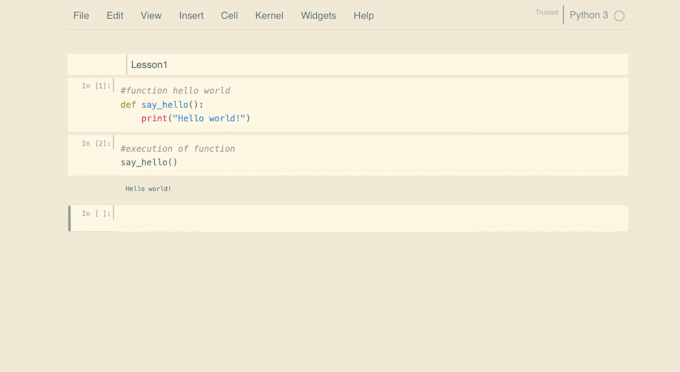680x372 pixels.
Task: Open the Kernel menu
Action: click(269, 16)
